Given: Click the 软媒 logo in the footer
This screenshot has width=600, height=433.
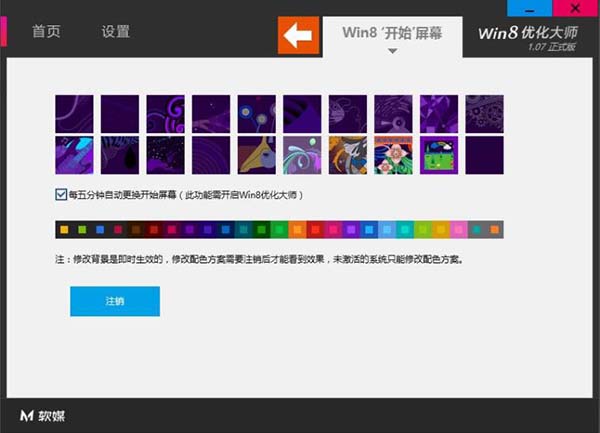Looking at the screenshot, I should coord(42,416).
